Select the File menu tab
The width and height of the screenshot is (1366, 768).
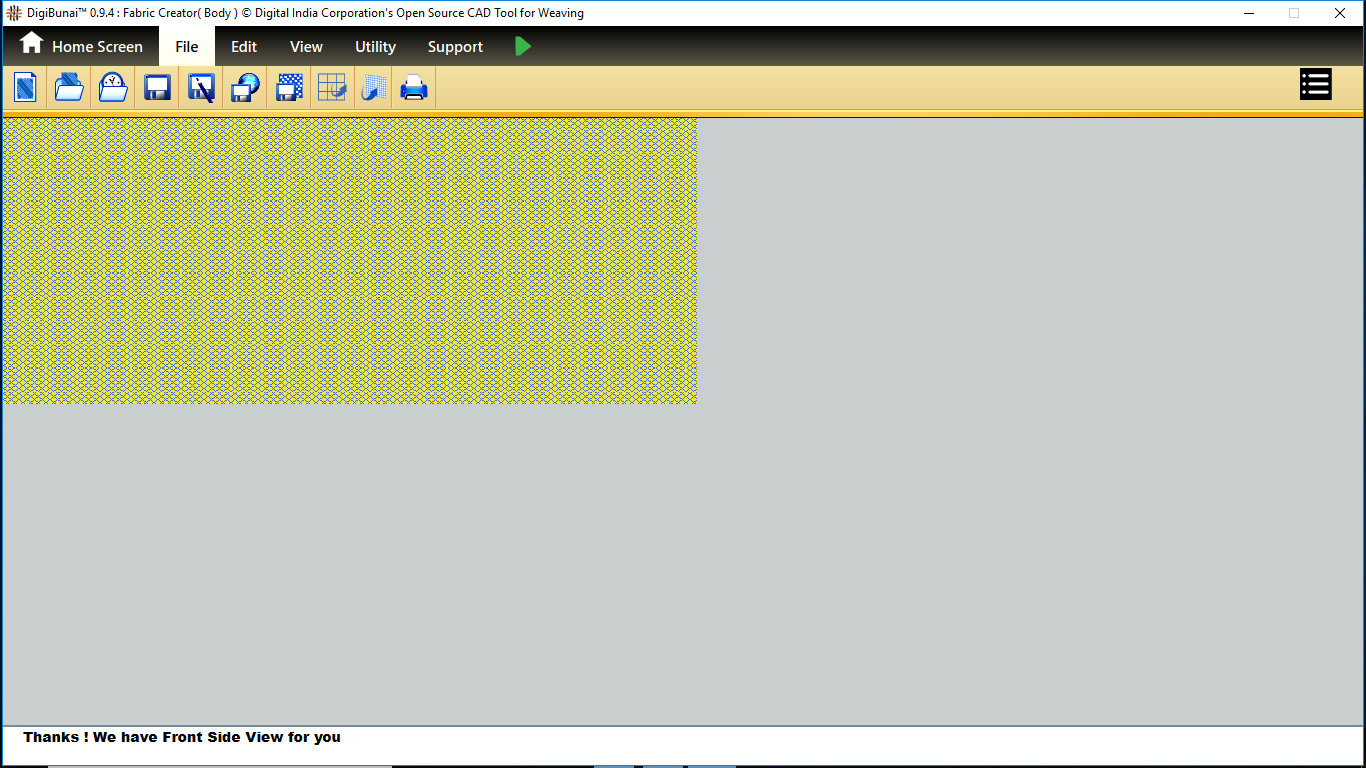[187, 47]
